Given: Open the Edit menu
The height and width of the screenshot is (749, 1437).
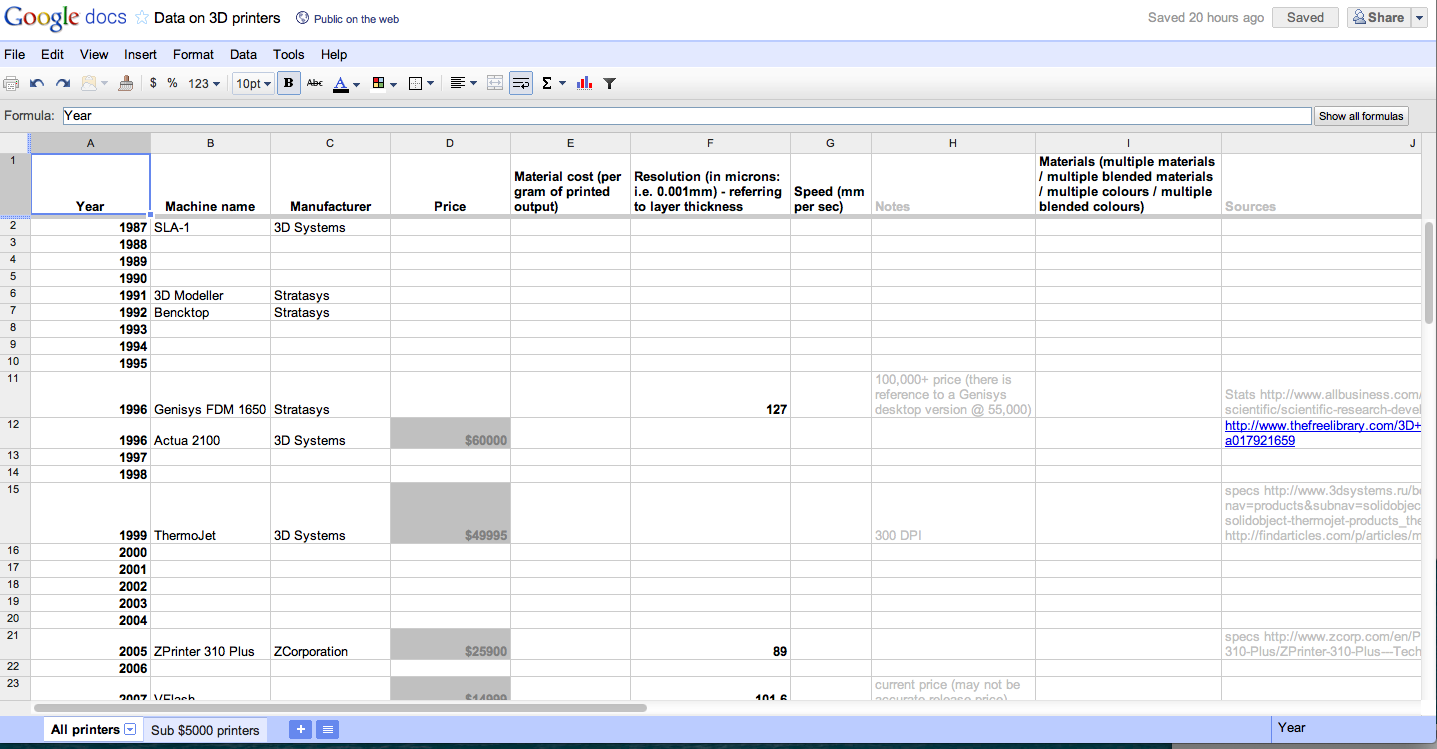Looking at the screenshot, I should (52, 54).
